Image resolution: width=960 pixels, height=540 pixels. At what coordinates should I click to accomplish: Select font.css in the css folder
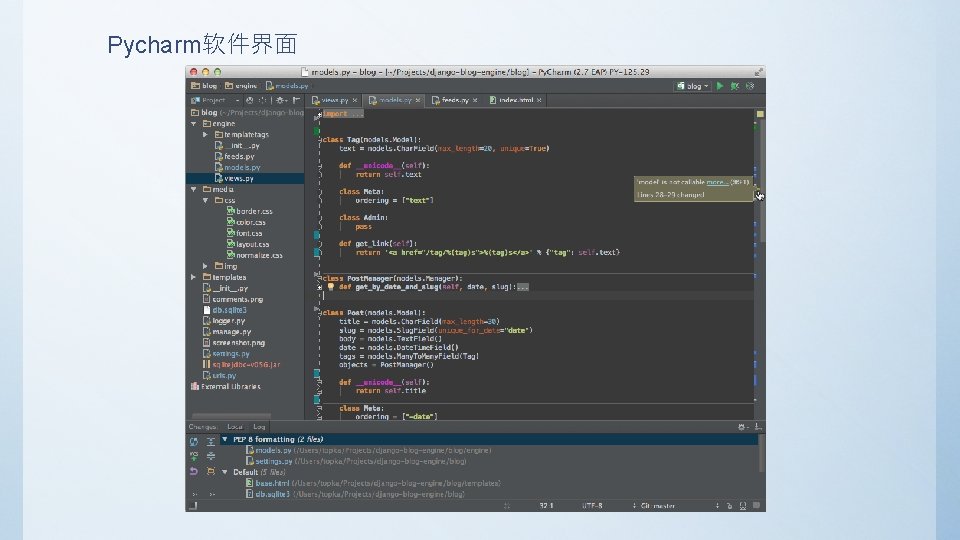click(245, 233)
